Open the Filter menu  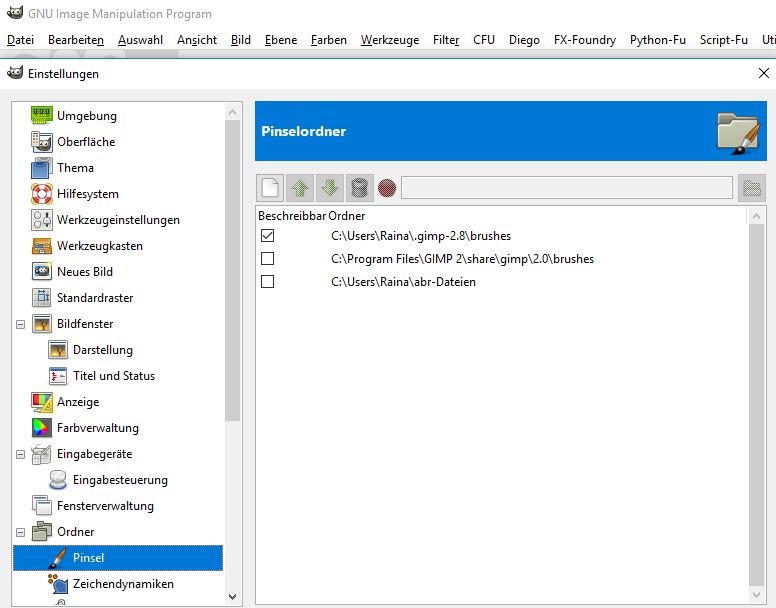pos(446,40)
